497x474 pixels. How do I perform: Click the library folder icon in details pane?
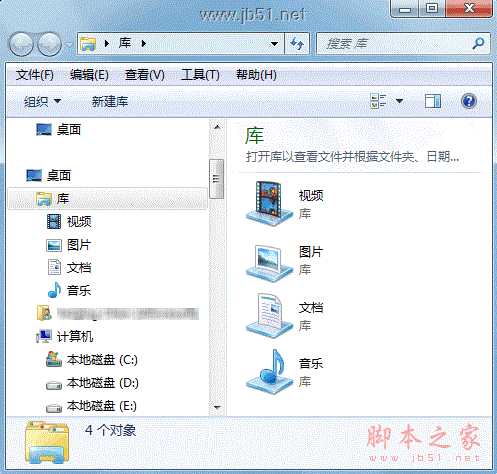[x=47, y=443]
